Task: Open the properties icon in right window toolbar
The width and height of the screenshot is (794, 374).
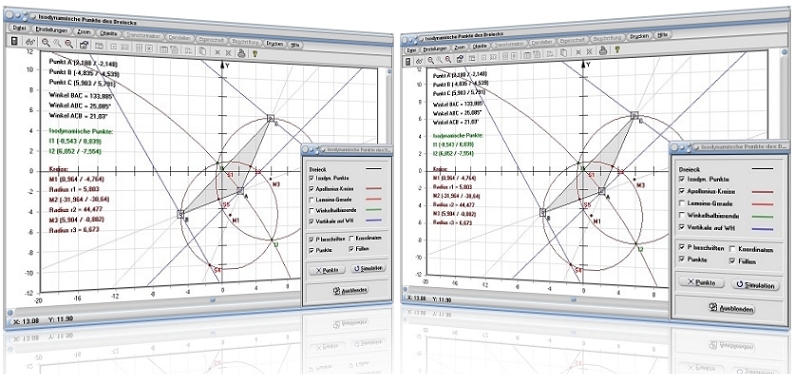Action: tap(459, 58)
